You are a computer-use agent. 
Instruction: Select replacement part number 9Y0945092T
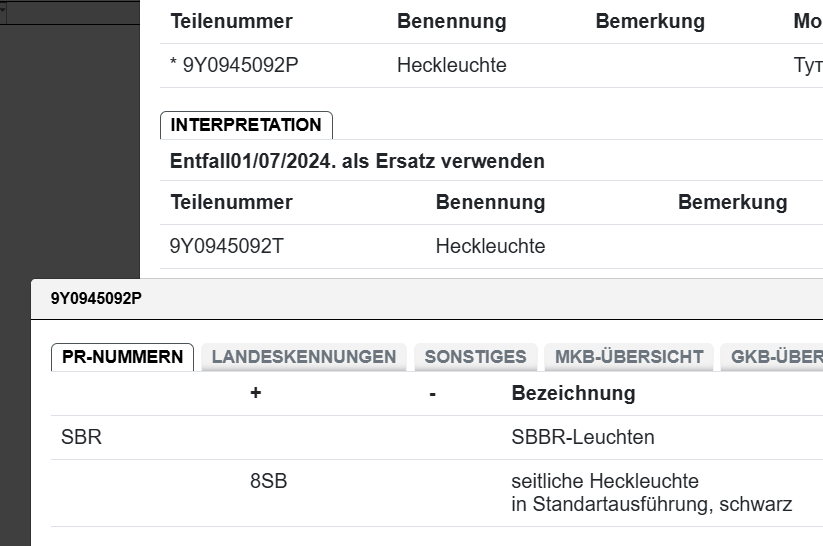(227, 246)
